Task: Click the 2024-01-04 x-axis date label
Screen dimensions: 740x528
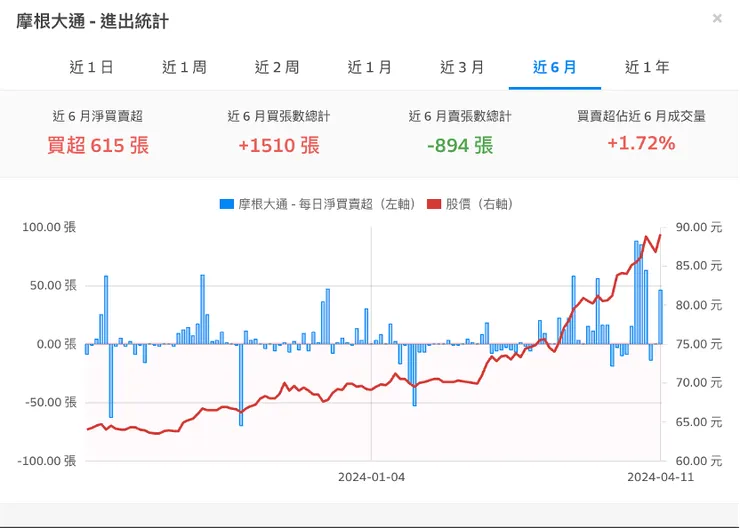Action: 371,477
